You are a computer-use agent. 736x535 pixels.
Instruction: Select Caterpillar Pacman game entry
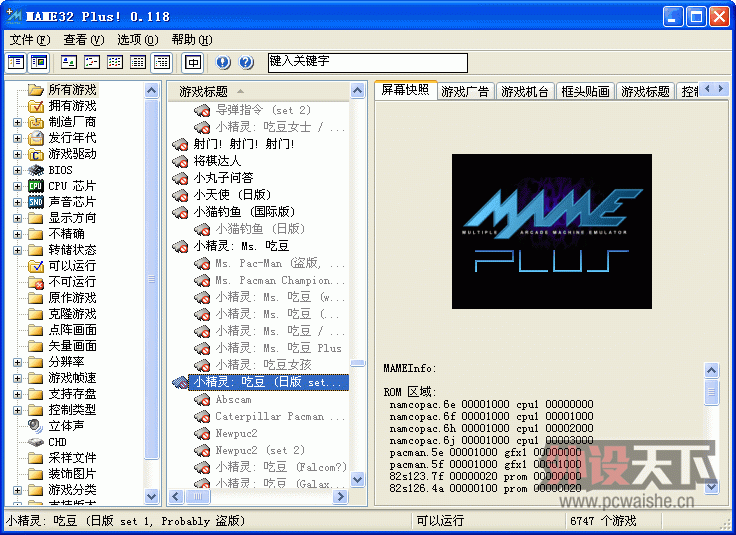pos(280,416)
